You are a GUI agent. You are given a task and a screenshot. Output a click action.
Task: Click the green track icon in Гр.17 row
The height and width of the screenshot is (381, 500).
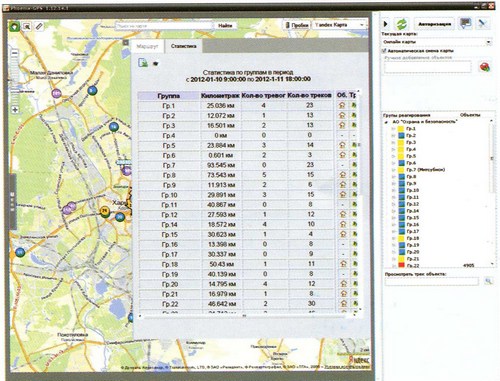pyautogui.click(x=355, y=254)
